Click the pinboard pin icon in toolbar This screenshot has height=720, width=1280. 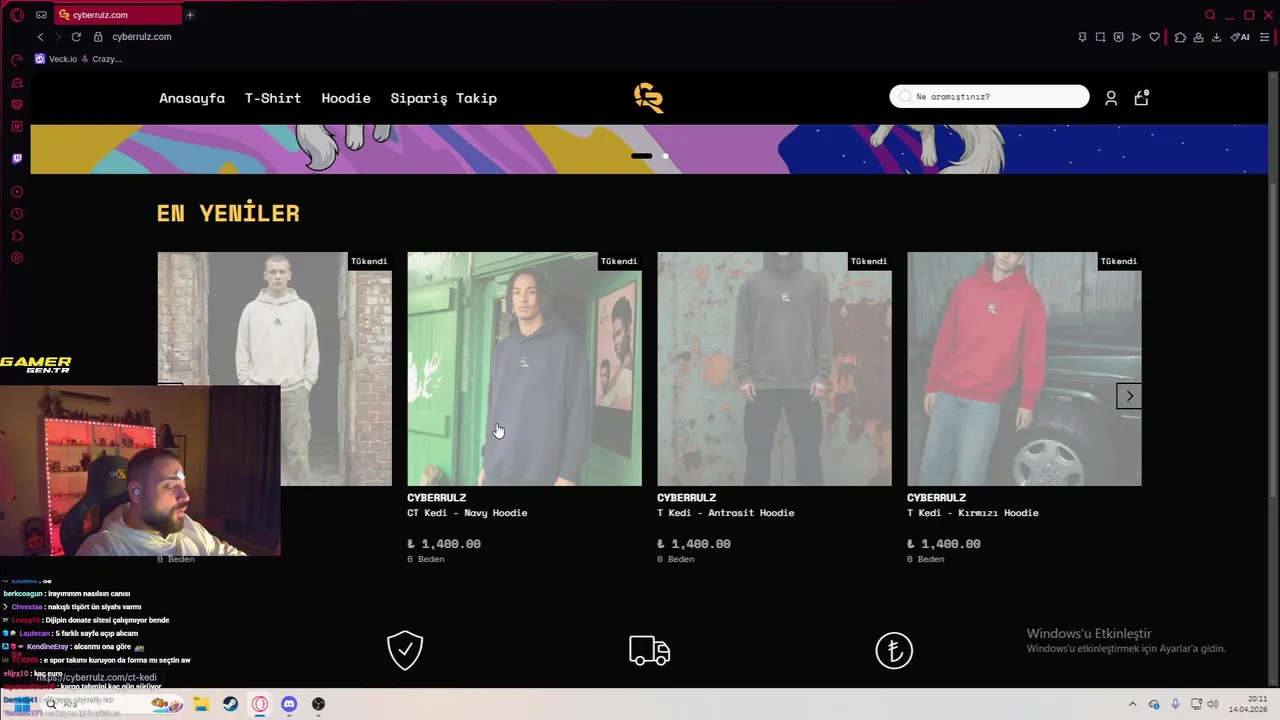[1082, 37]
